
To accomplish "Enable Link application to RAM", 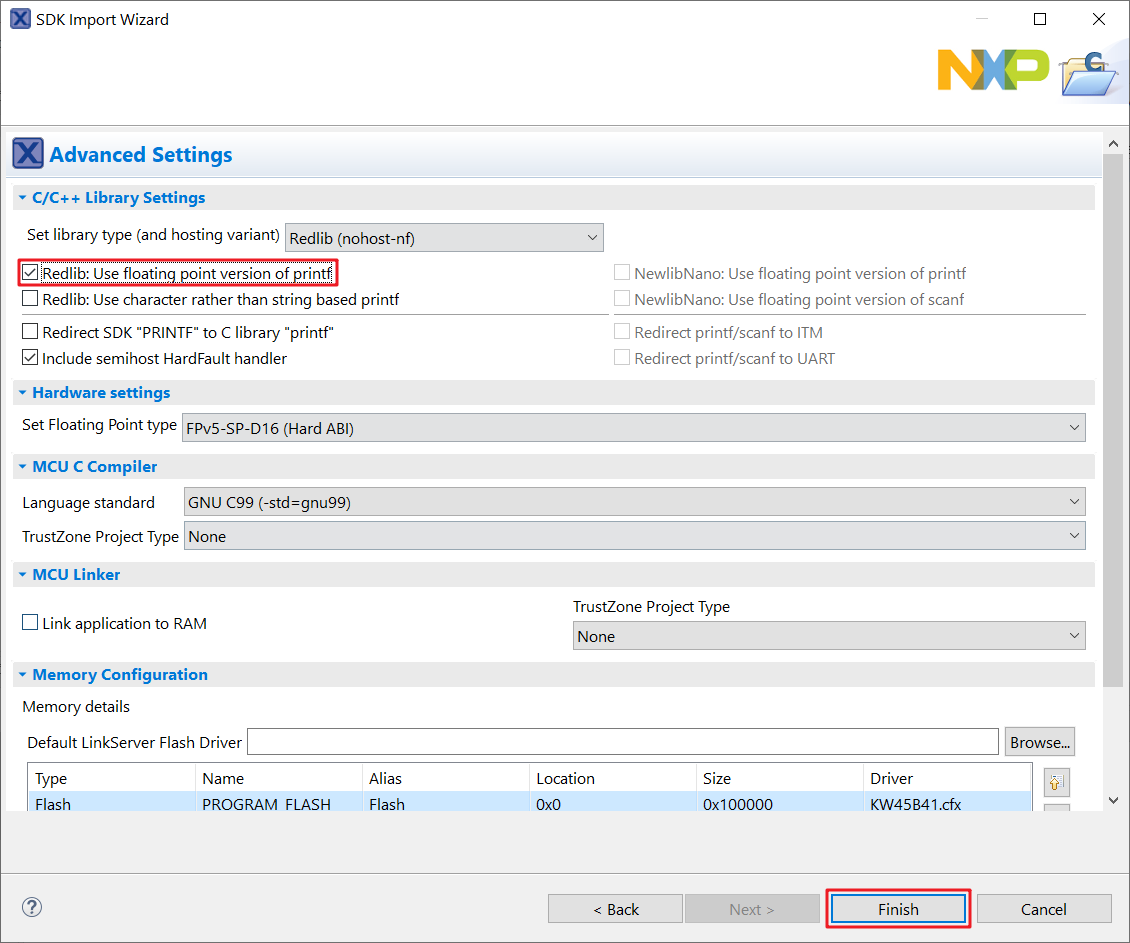I will tap(31, 623).
